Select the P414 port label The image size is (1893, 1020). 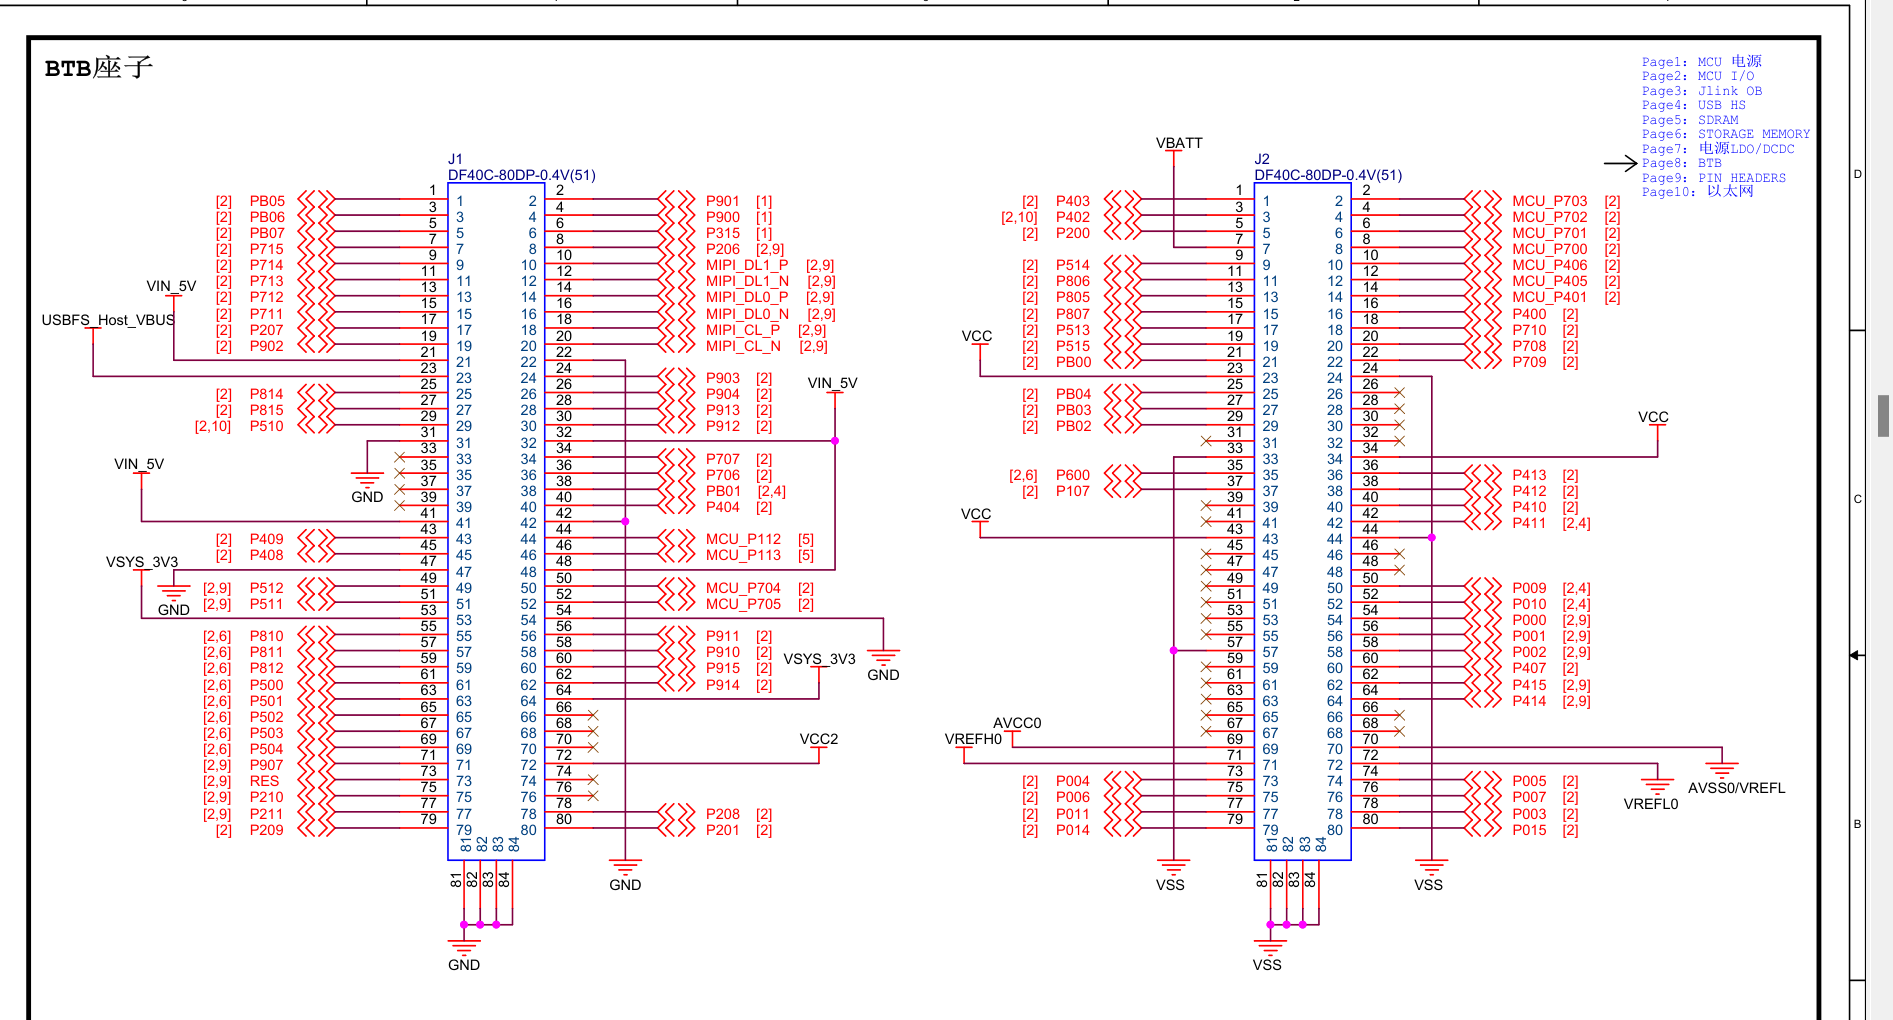1529,701
